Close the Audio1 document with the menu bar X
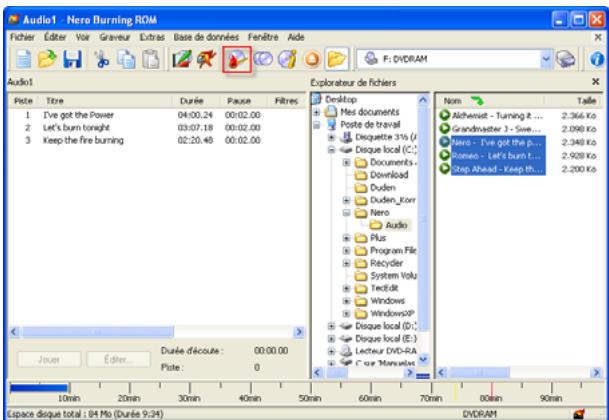The width and height of the screenshot is (609, 420). coord(598,37)
